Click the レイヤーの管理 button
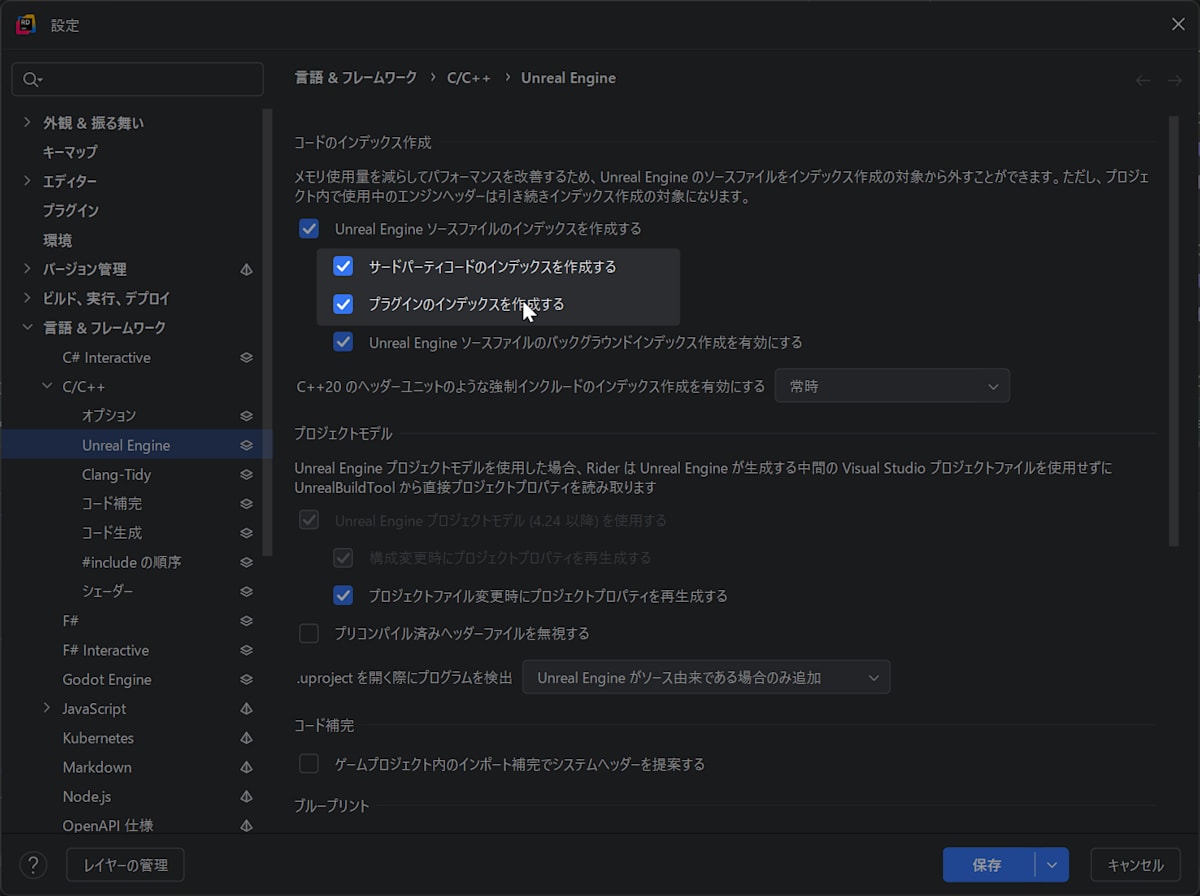 pyautogui.click(x=125, y=865)
